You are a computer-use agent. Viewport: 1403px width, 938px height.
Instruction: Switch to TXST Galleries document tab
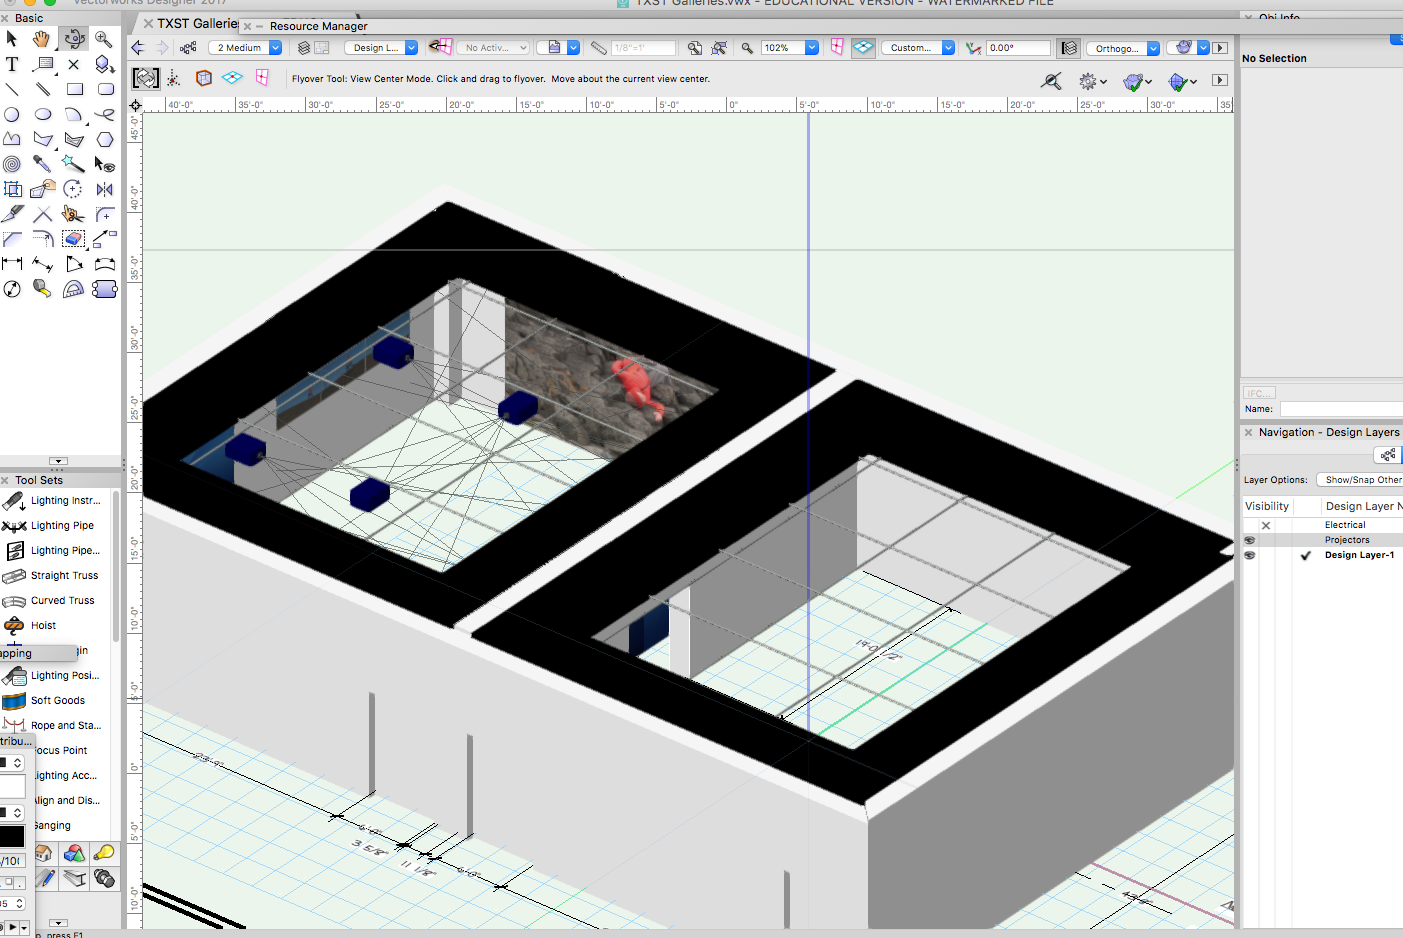click(x=196, y=23)
